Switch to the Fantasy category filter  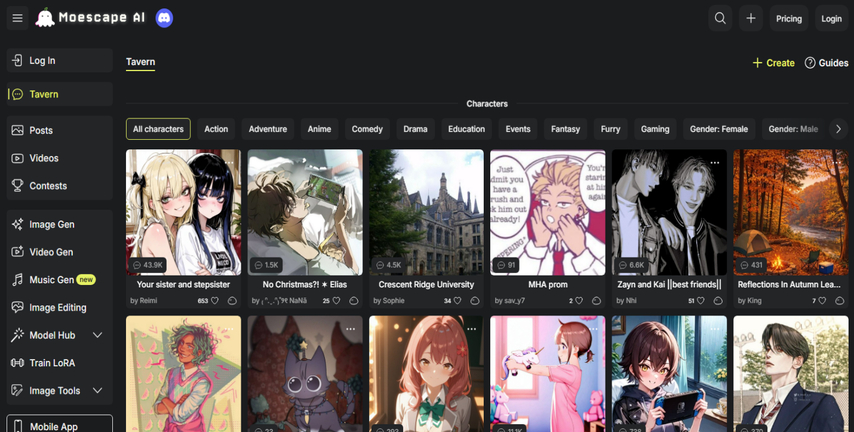[565, 129]
